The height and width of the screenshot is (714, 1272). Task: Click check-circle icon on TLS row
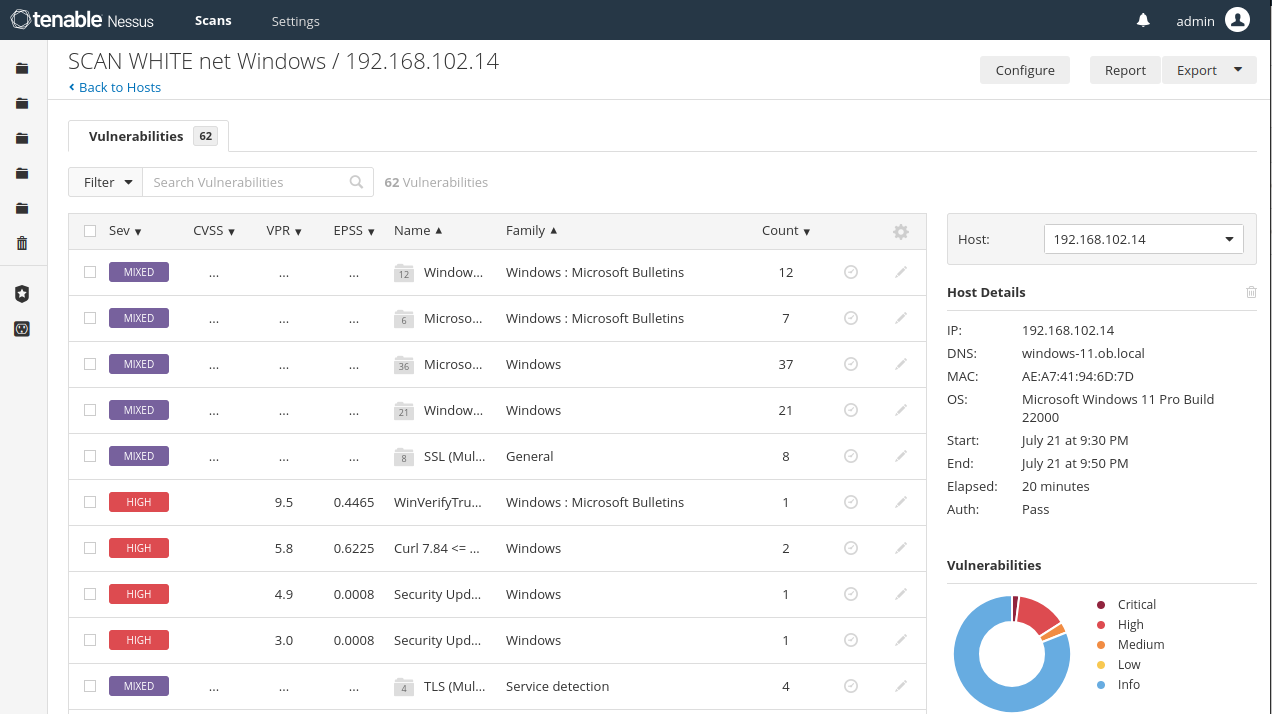[851, 686]
